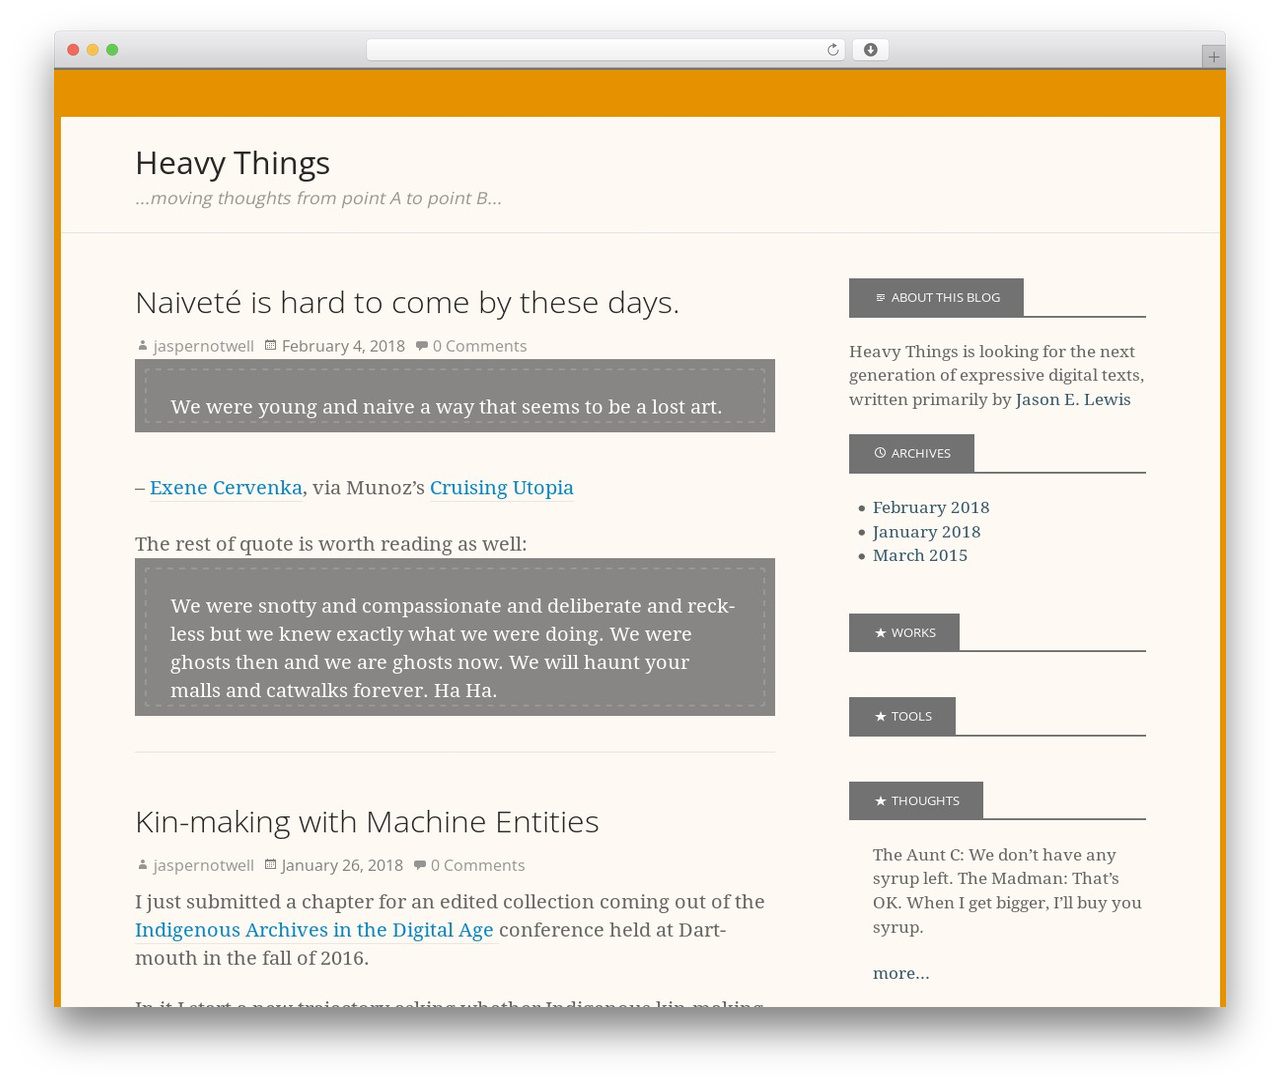Open the January 26, 2018 date link
The height and width of the screenshot is (1084, 1280).
(x=342, y=865)
